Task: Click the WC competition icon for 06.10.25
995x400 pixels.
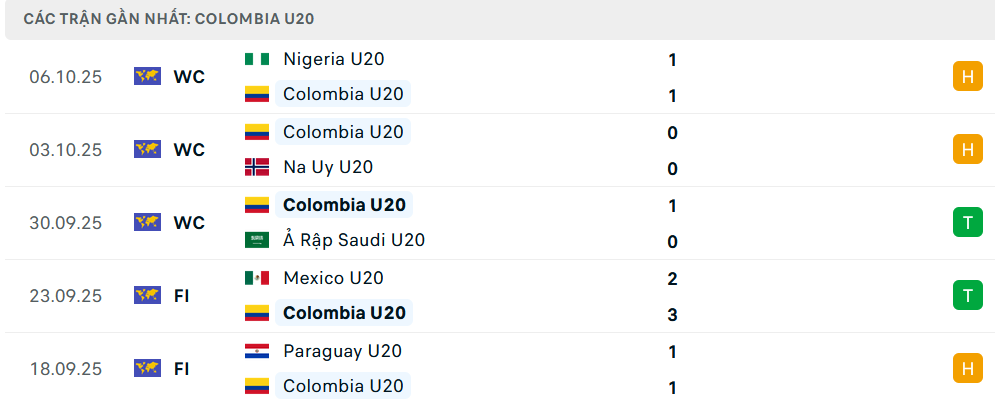Action: click(147, 76)
